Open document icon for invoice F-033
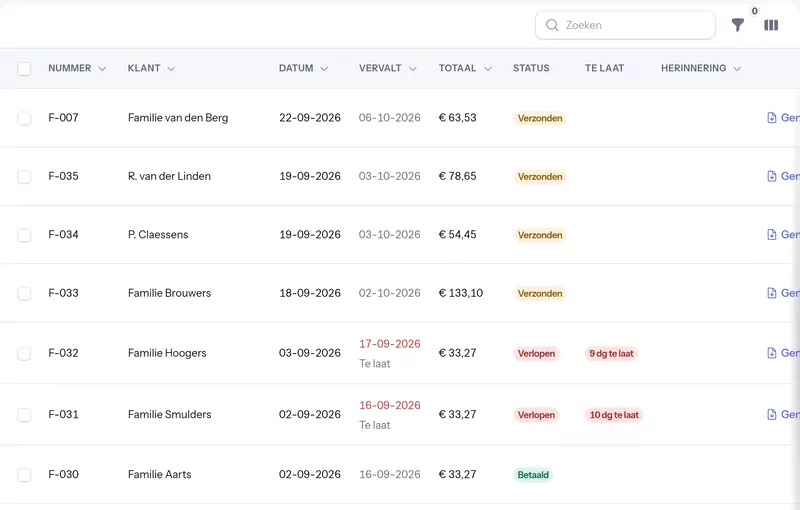The height and width of the screenshot is (510, 800). 772,293
